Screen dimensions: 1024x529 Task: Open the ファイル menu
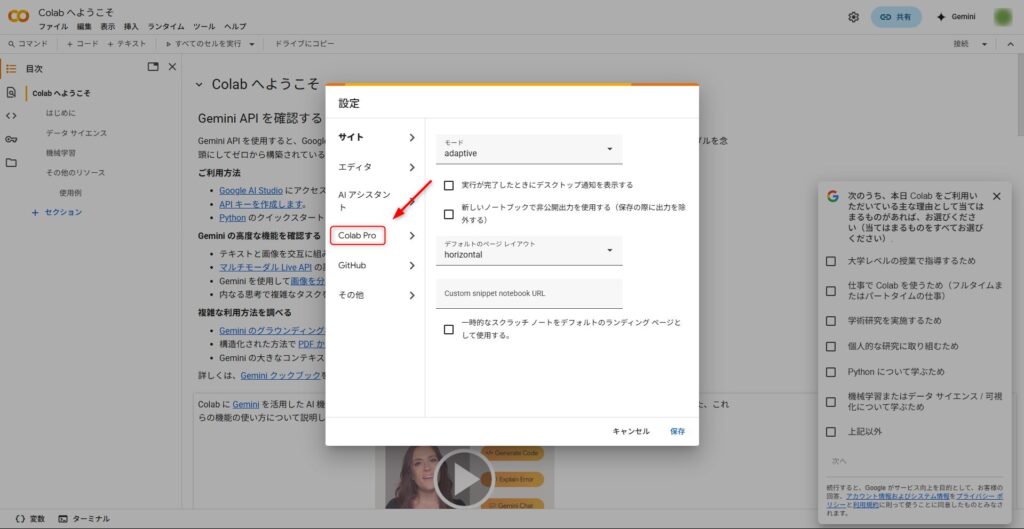tap(53, 27)
